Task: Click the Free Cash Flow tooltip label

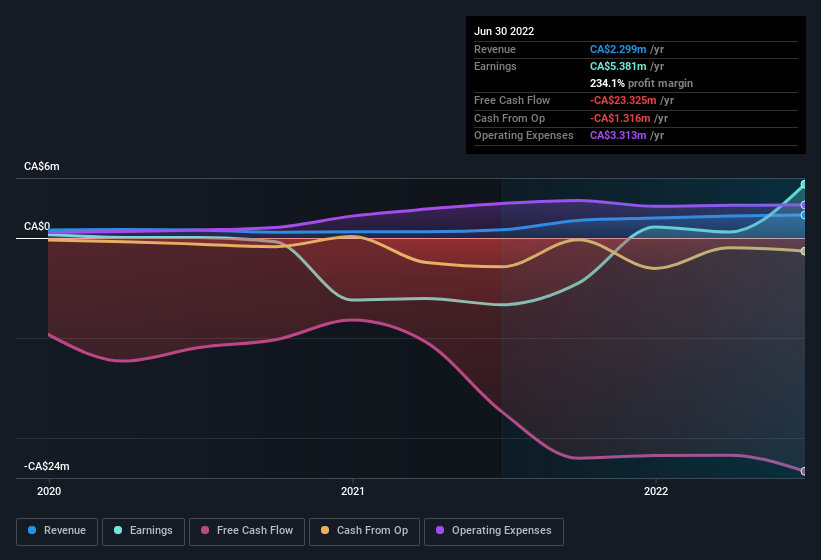Action: pos(512,100)
